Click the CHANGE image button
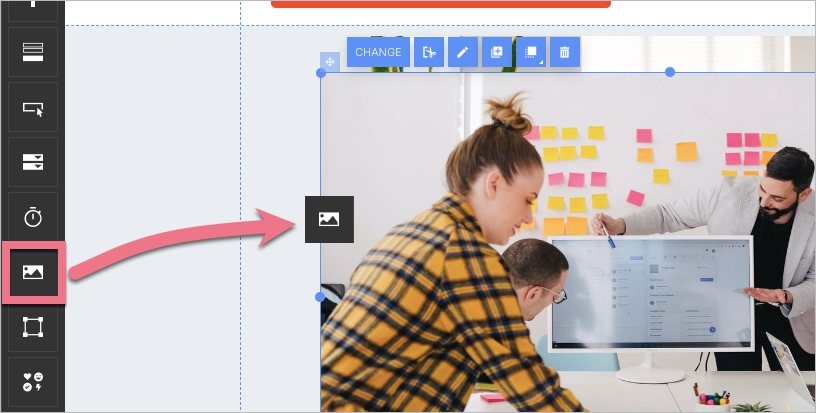The height and width of the screenshot is (413, 816). pyautogui.click(x=378, y=52)
